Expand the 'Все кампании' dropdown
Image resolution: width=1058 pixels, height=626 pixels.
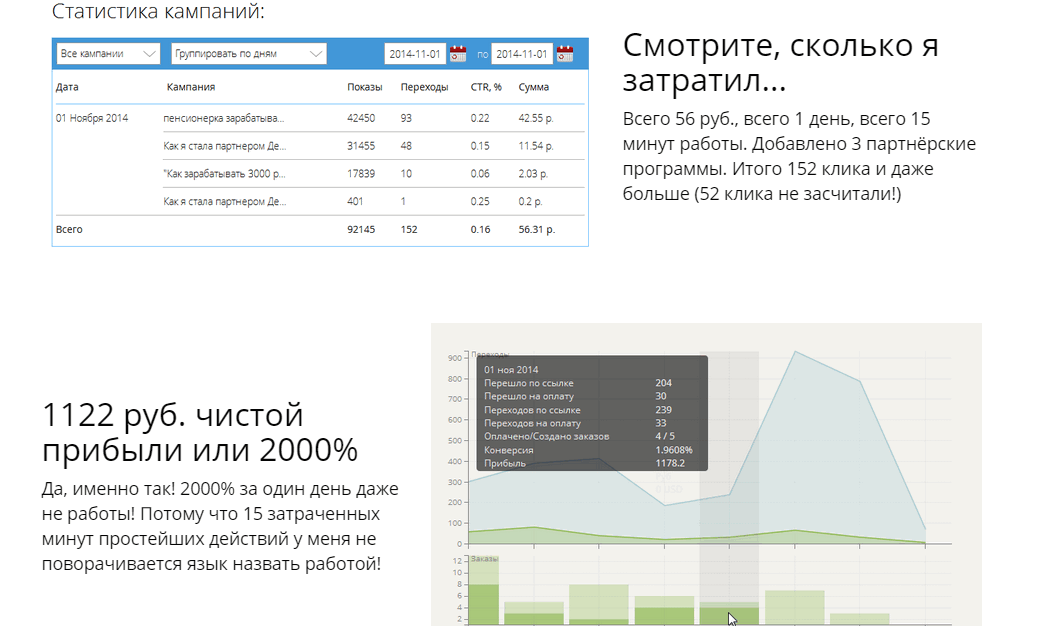point(108,53)
